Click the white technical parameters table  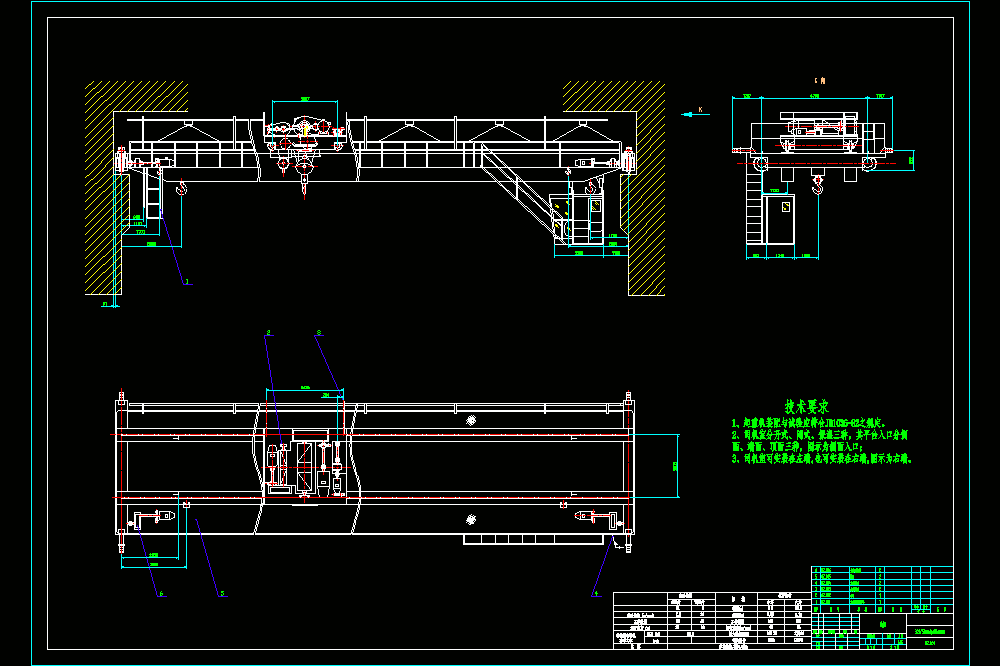click(712, 621)
